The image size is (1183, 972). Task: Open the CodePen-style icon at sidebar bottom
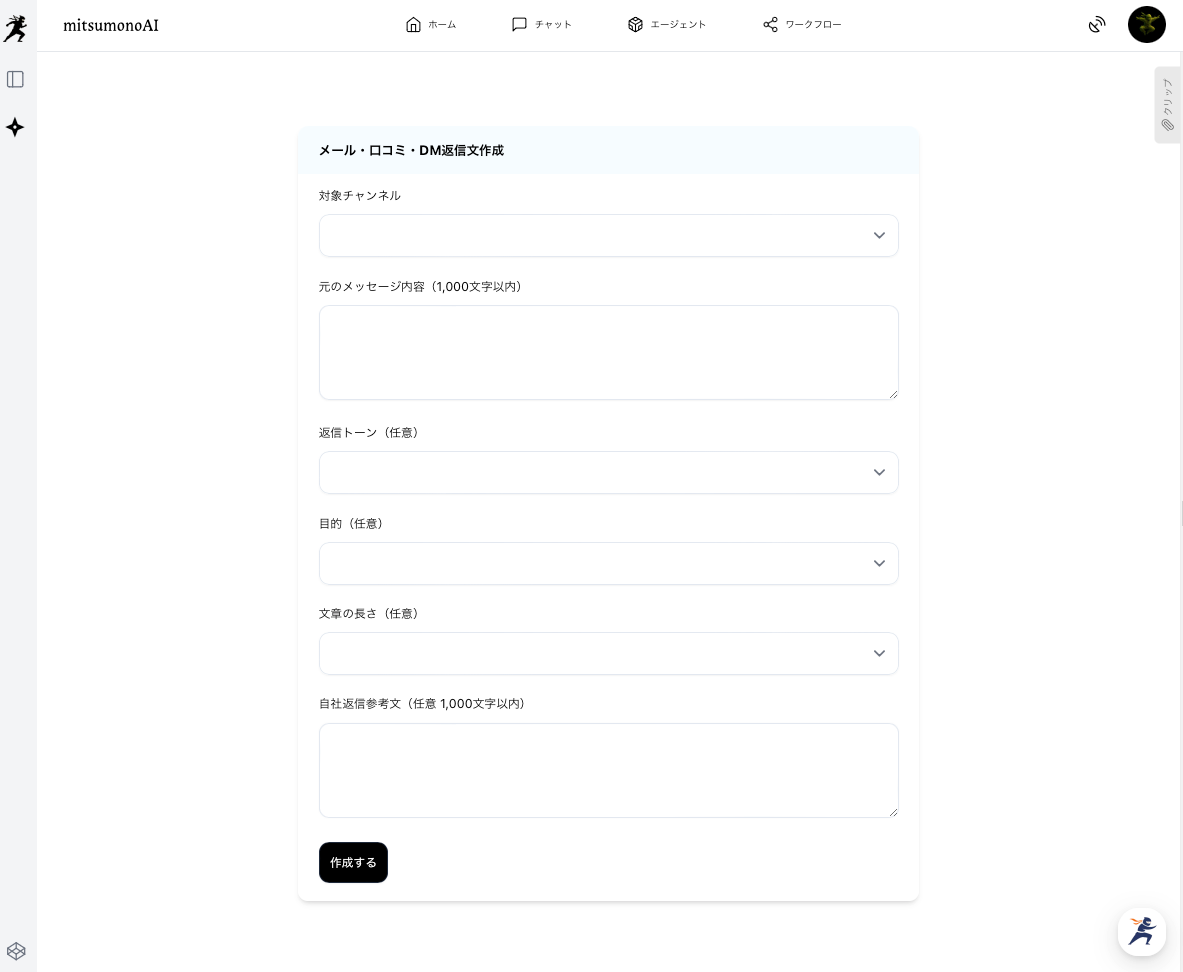coord(15,951)
